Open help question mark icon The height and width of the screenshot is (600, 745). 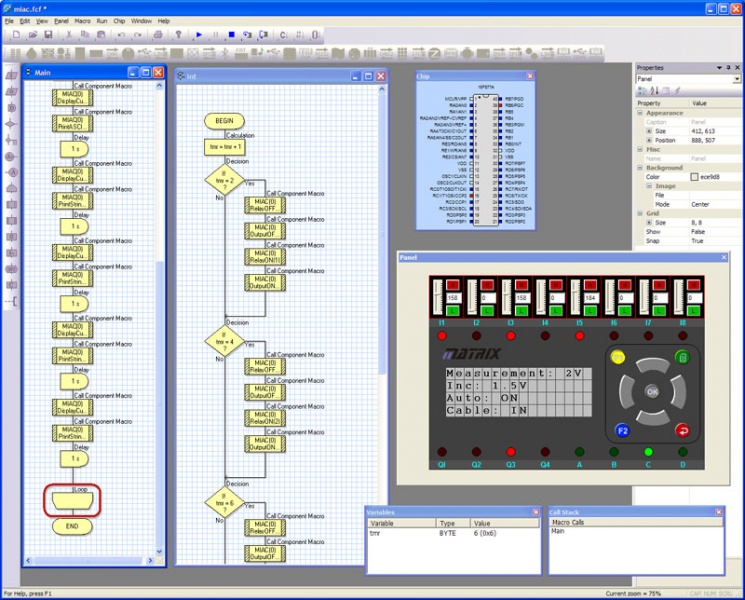pyautogui.click(x=179, y=35)
